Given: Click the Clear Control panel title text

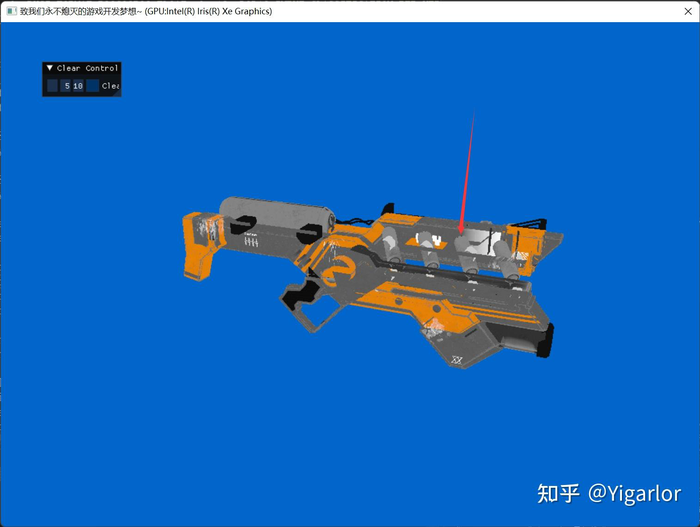Looking at the screenshot, I should click(87, 68).
